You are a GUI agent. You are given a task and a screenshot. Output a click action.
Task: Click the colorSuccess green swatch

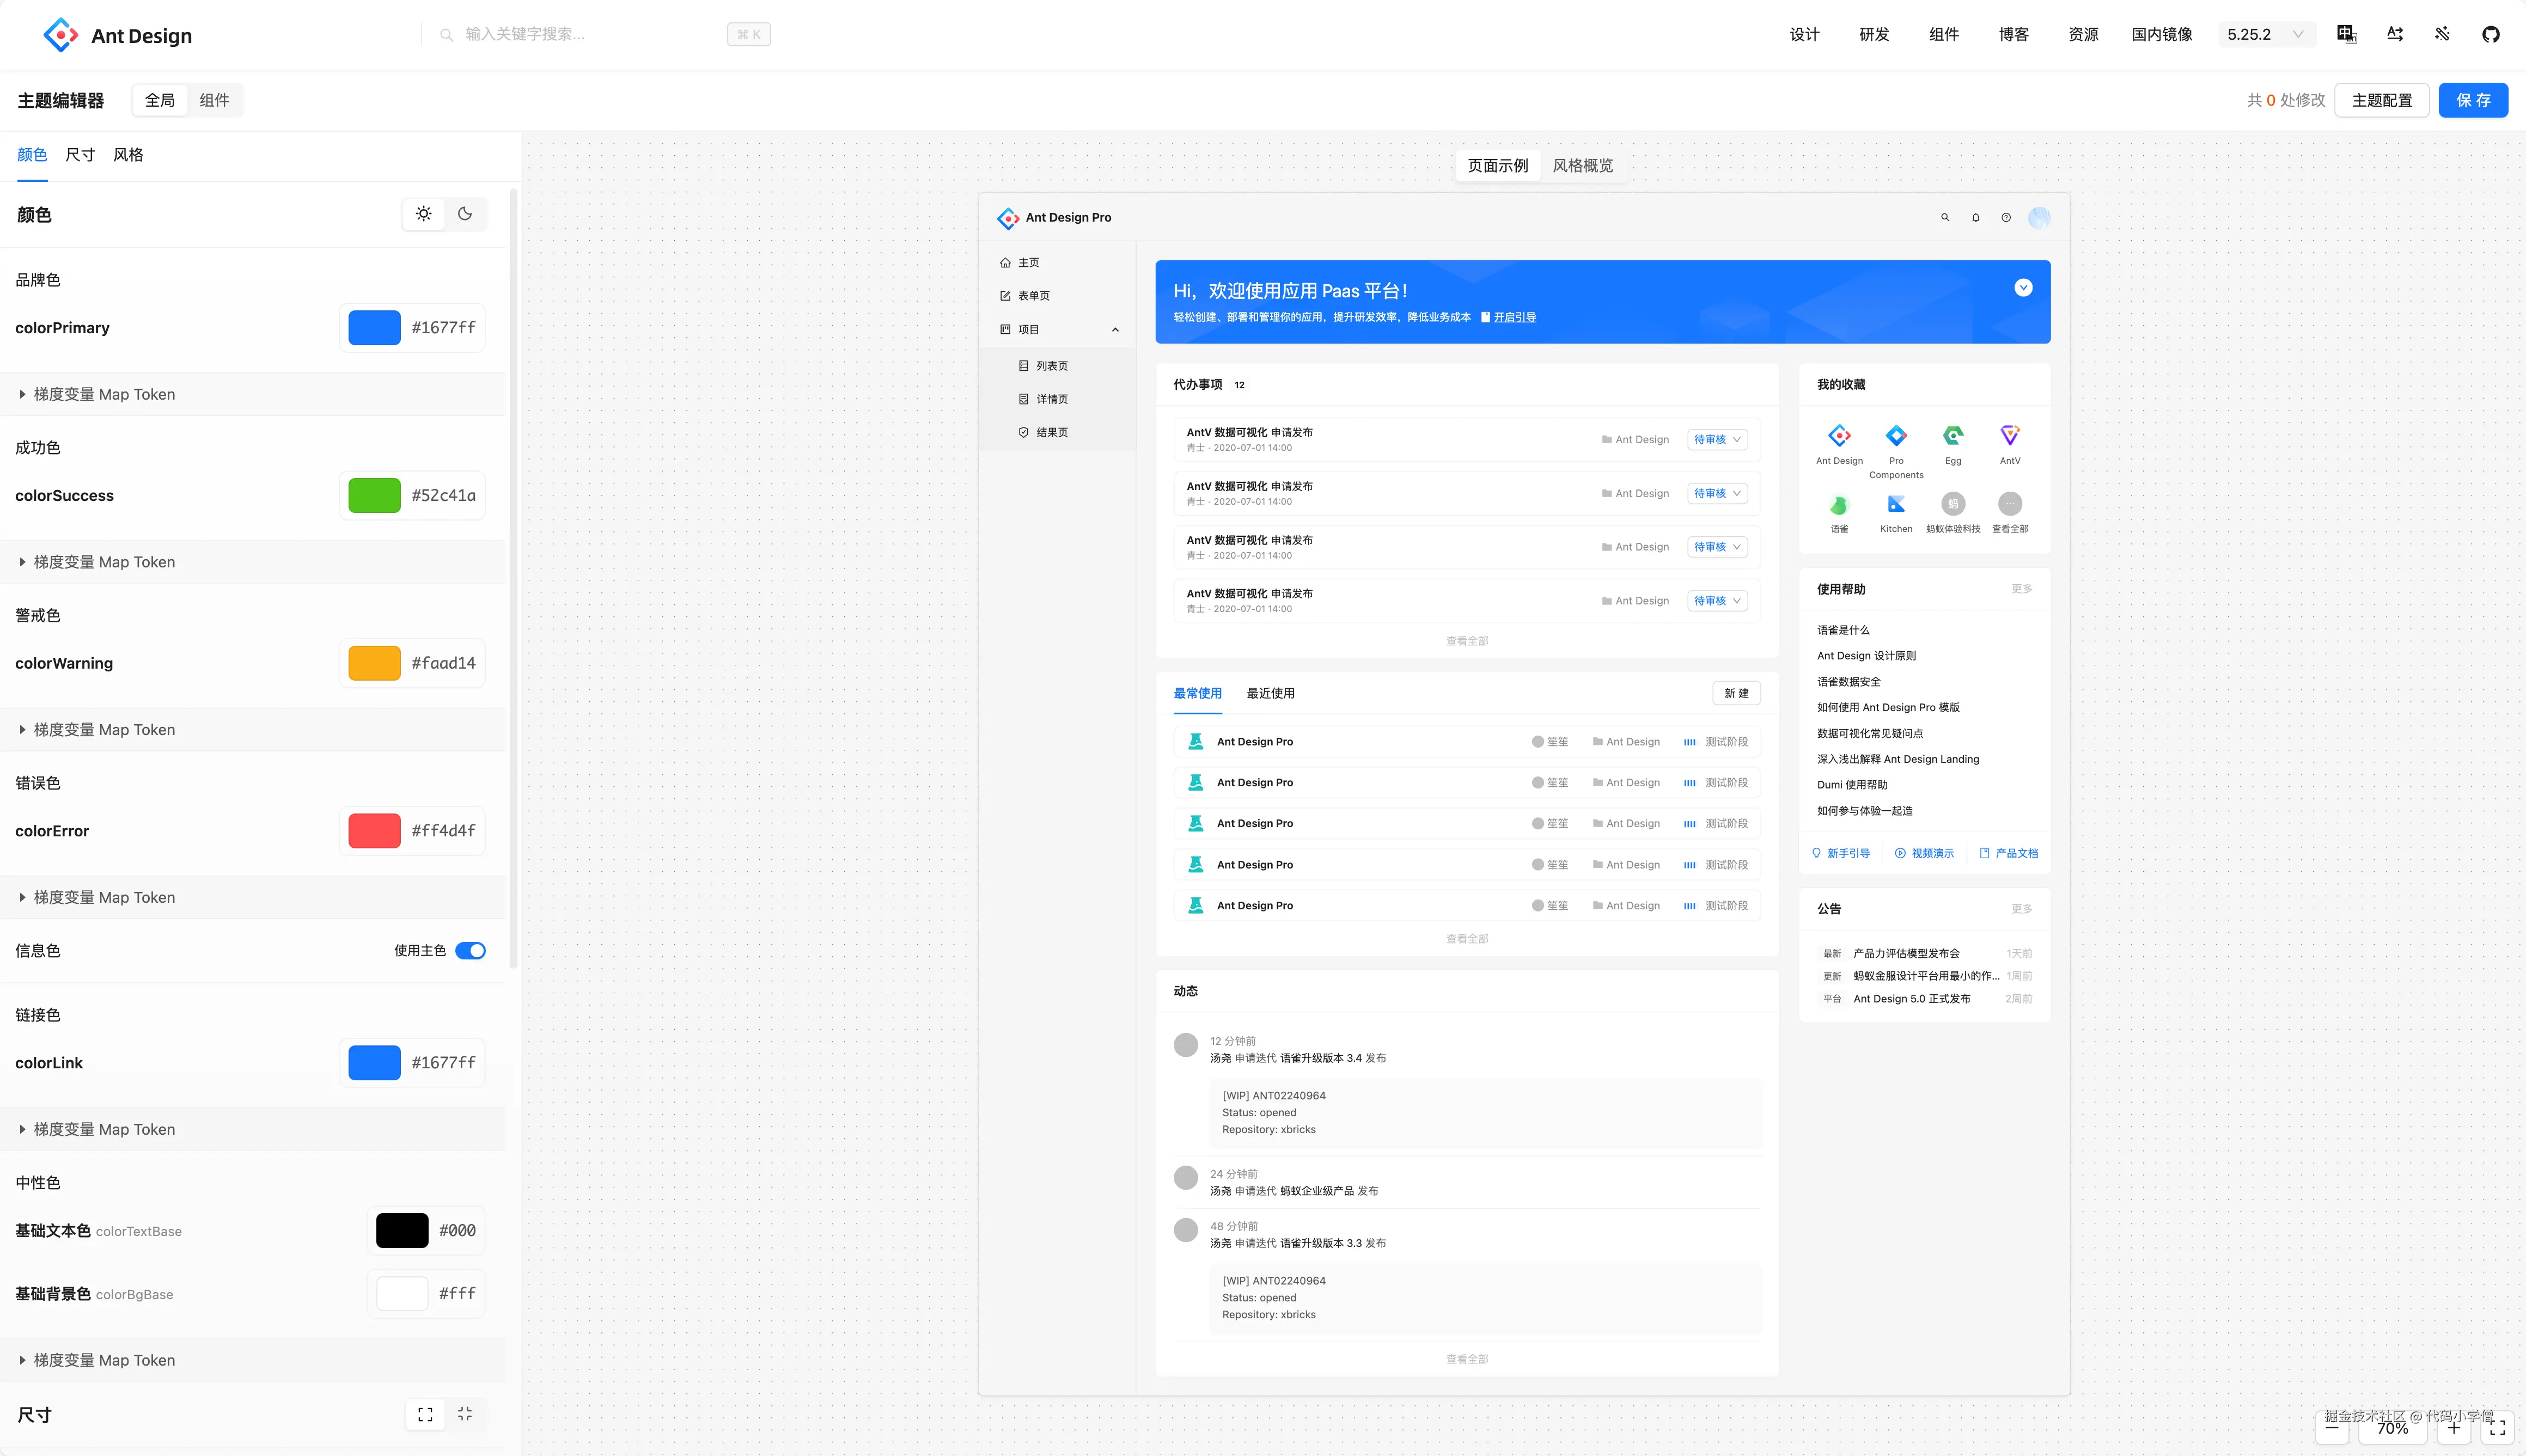pos(374,495)
